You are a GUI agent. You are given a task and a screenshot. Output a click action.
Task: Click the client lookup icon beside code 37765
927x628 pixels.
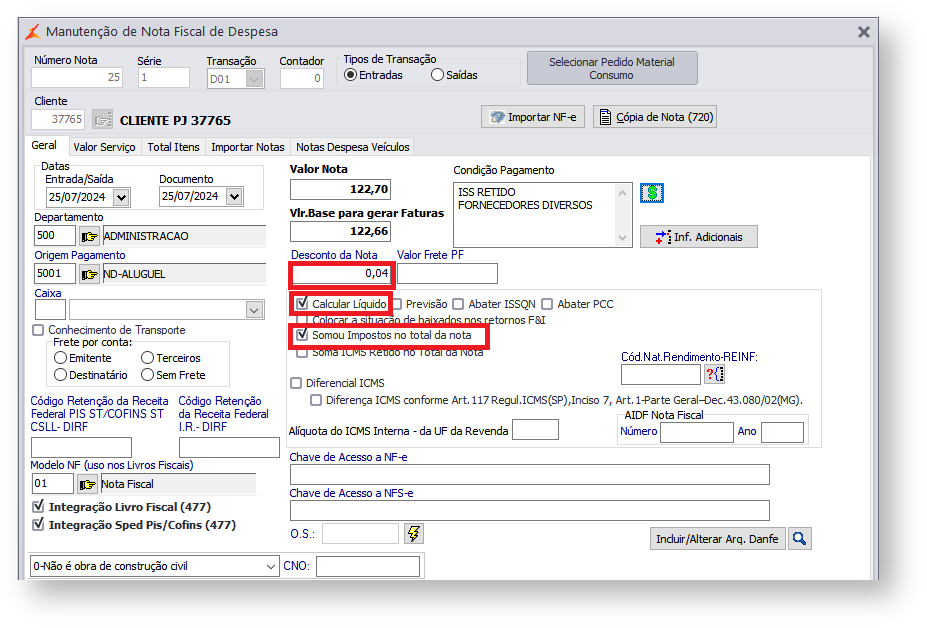pyautogui.click(x=102, y=120)
